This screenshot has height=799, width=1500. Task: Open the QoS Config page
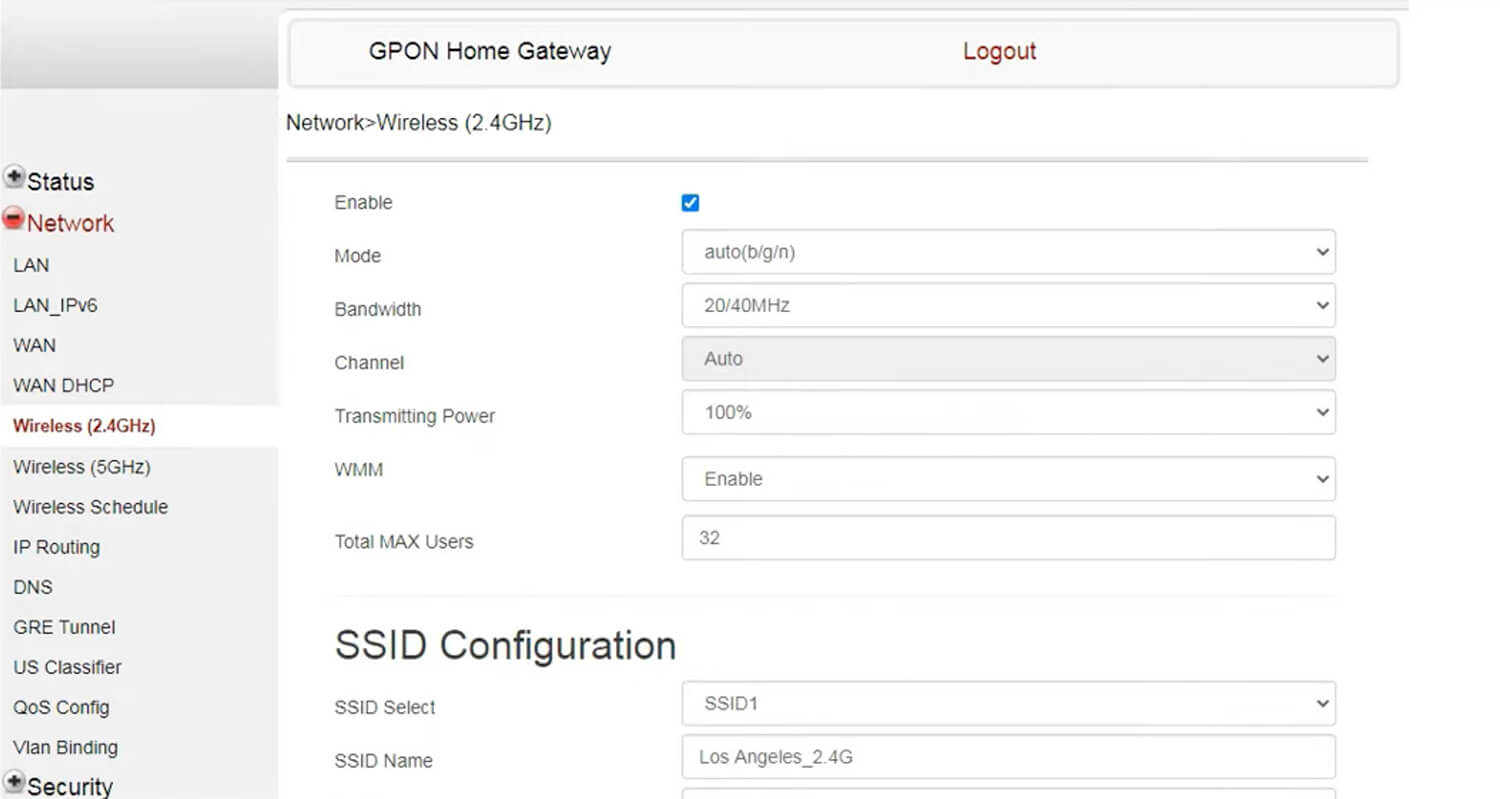(x=61, y=707)
